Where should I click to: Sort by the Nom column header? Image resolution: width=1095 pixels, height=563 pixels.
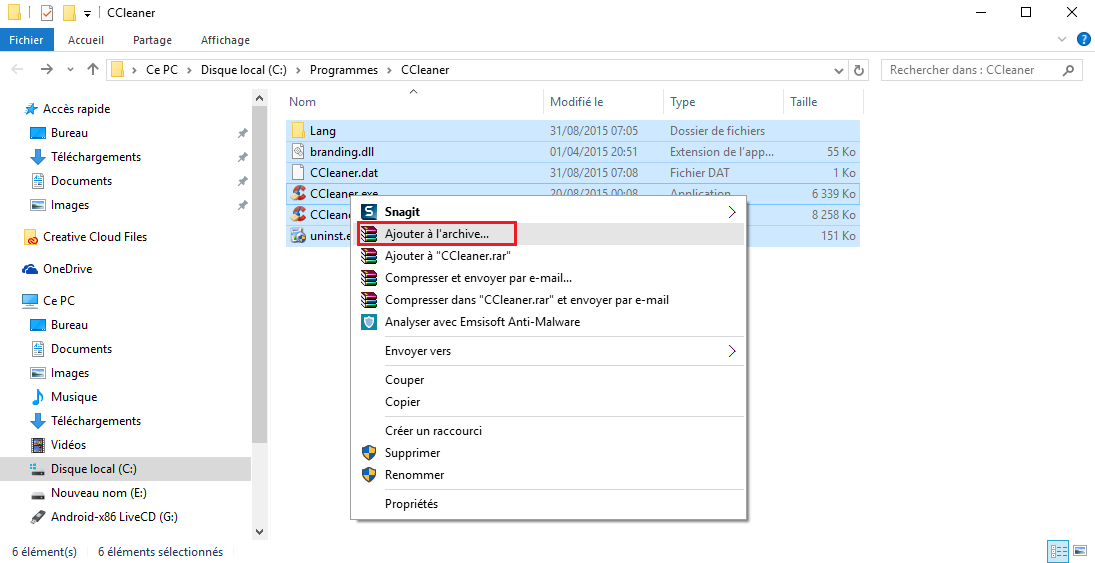tap(414, 102)
